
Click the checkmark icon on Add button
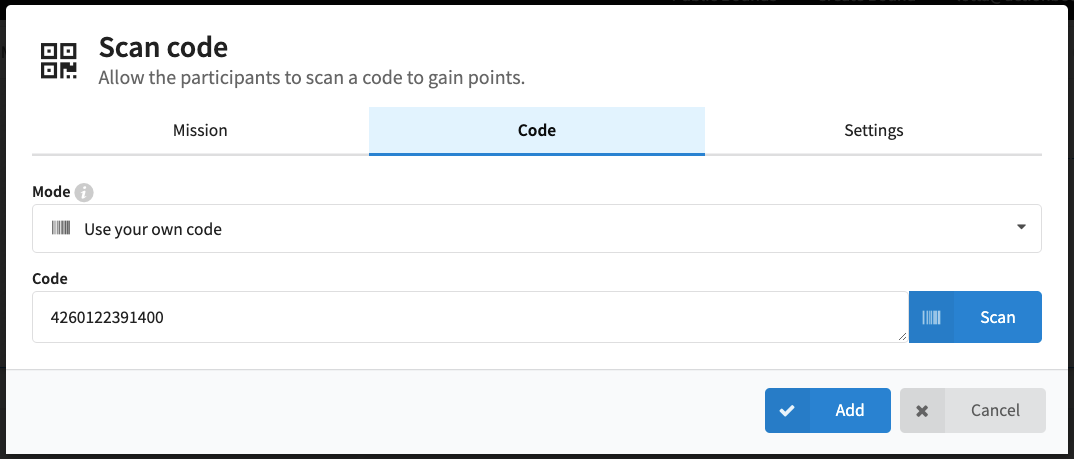tap(787, 410)
